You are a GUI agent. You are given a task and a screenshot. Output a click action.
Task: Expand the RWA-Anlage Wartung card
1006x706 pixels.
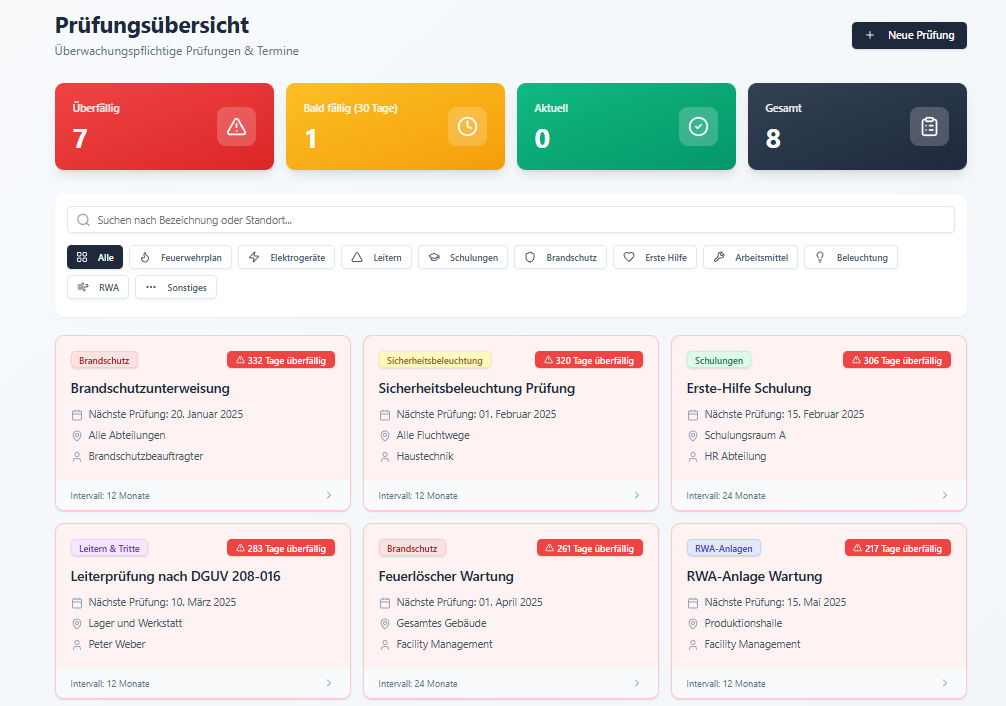(946, 682)
